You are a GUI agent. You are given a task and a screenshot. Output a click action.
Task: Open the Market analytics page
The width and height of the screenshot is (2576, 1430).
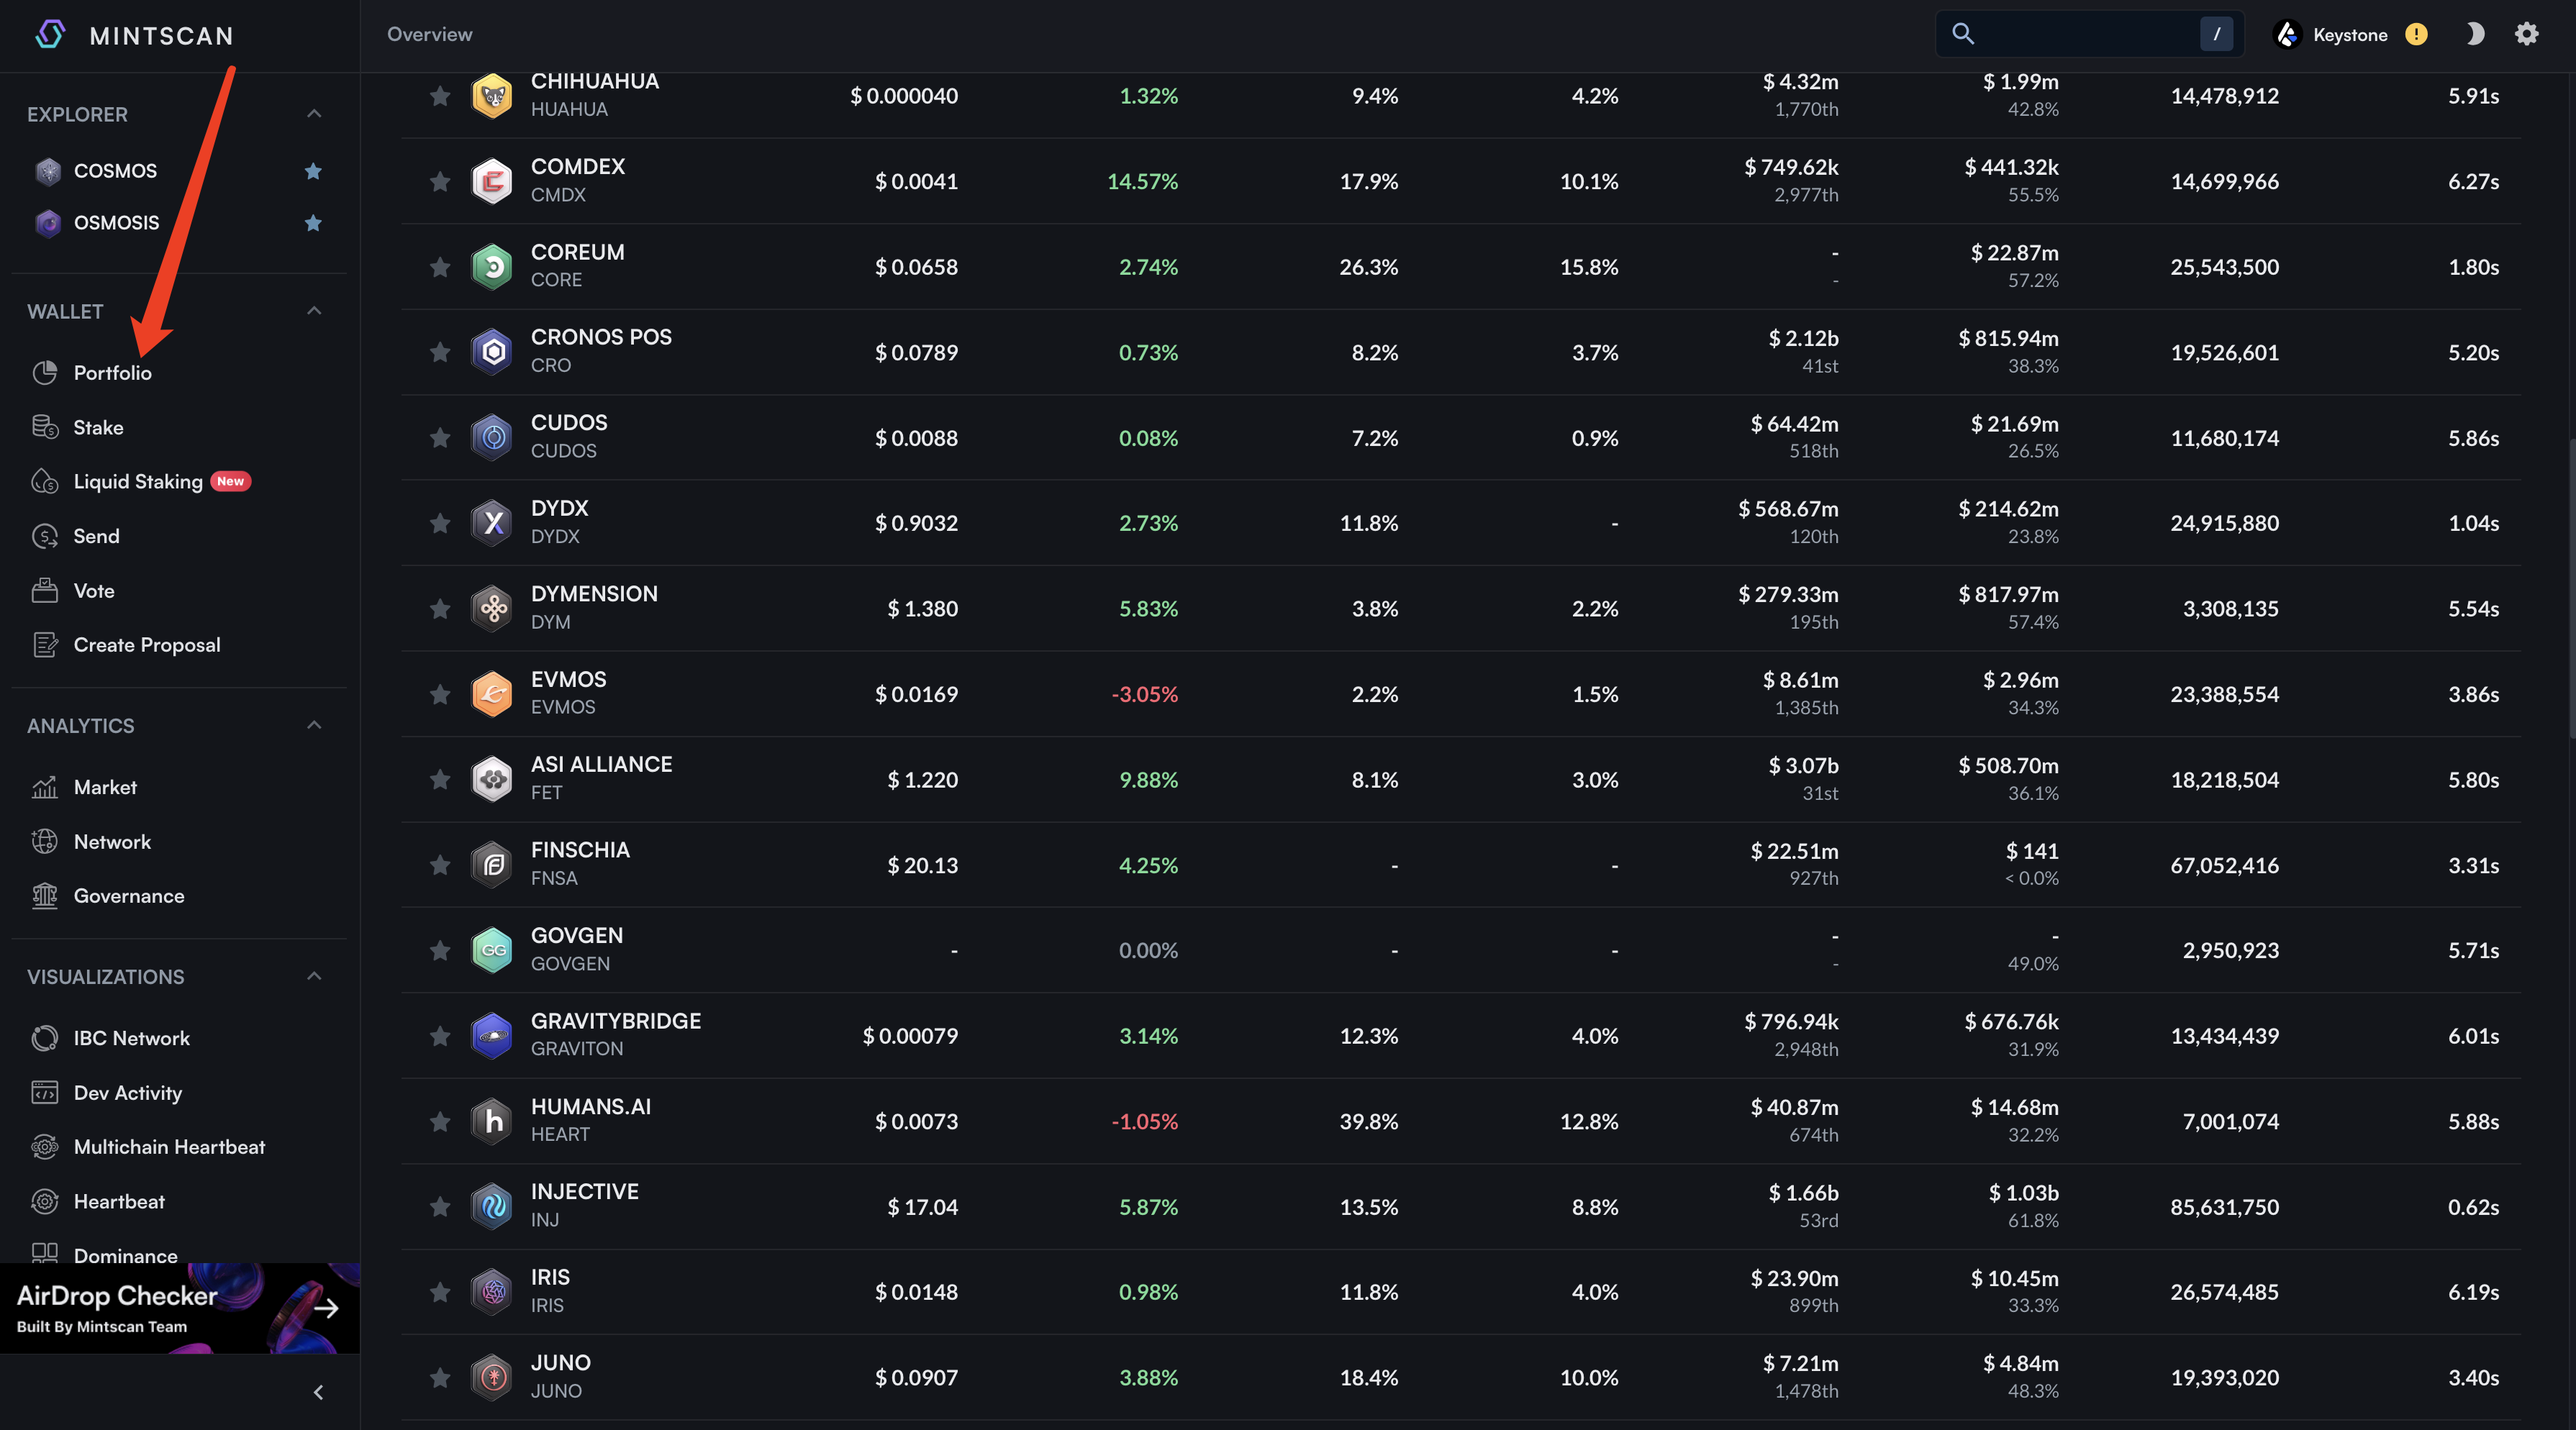[105, 787]
